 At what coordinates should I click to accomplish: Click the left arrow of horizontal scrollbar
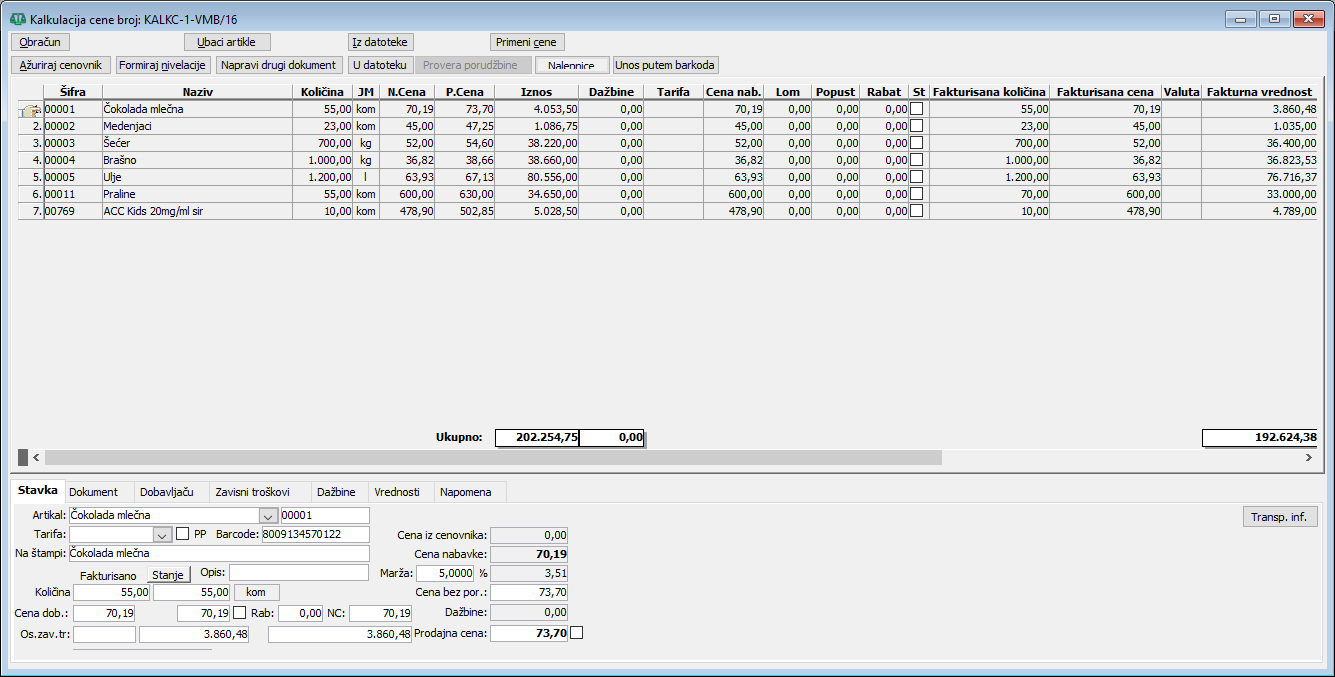pyautogui.click(x=36, y=457)
